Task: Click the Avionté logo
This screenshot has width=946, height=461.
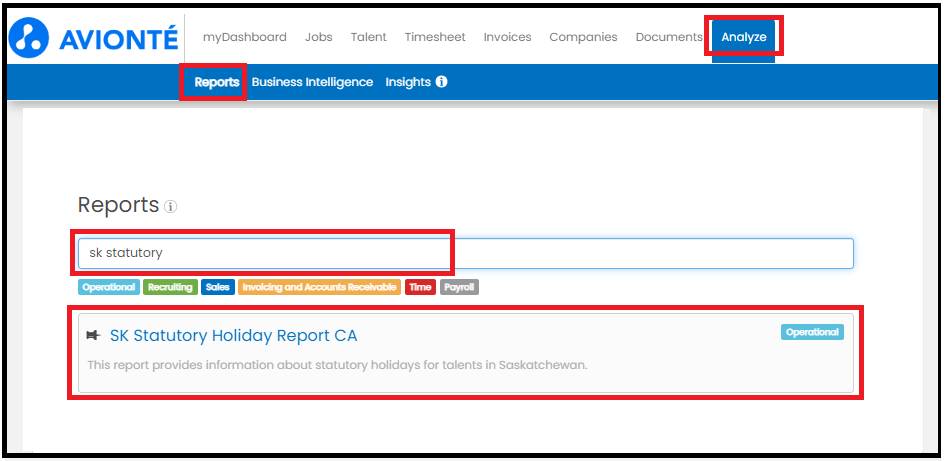Action: [x=94, y=37]
